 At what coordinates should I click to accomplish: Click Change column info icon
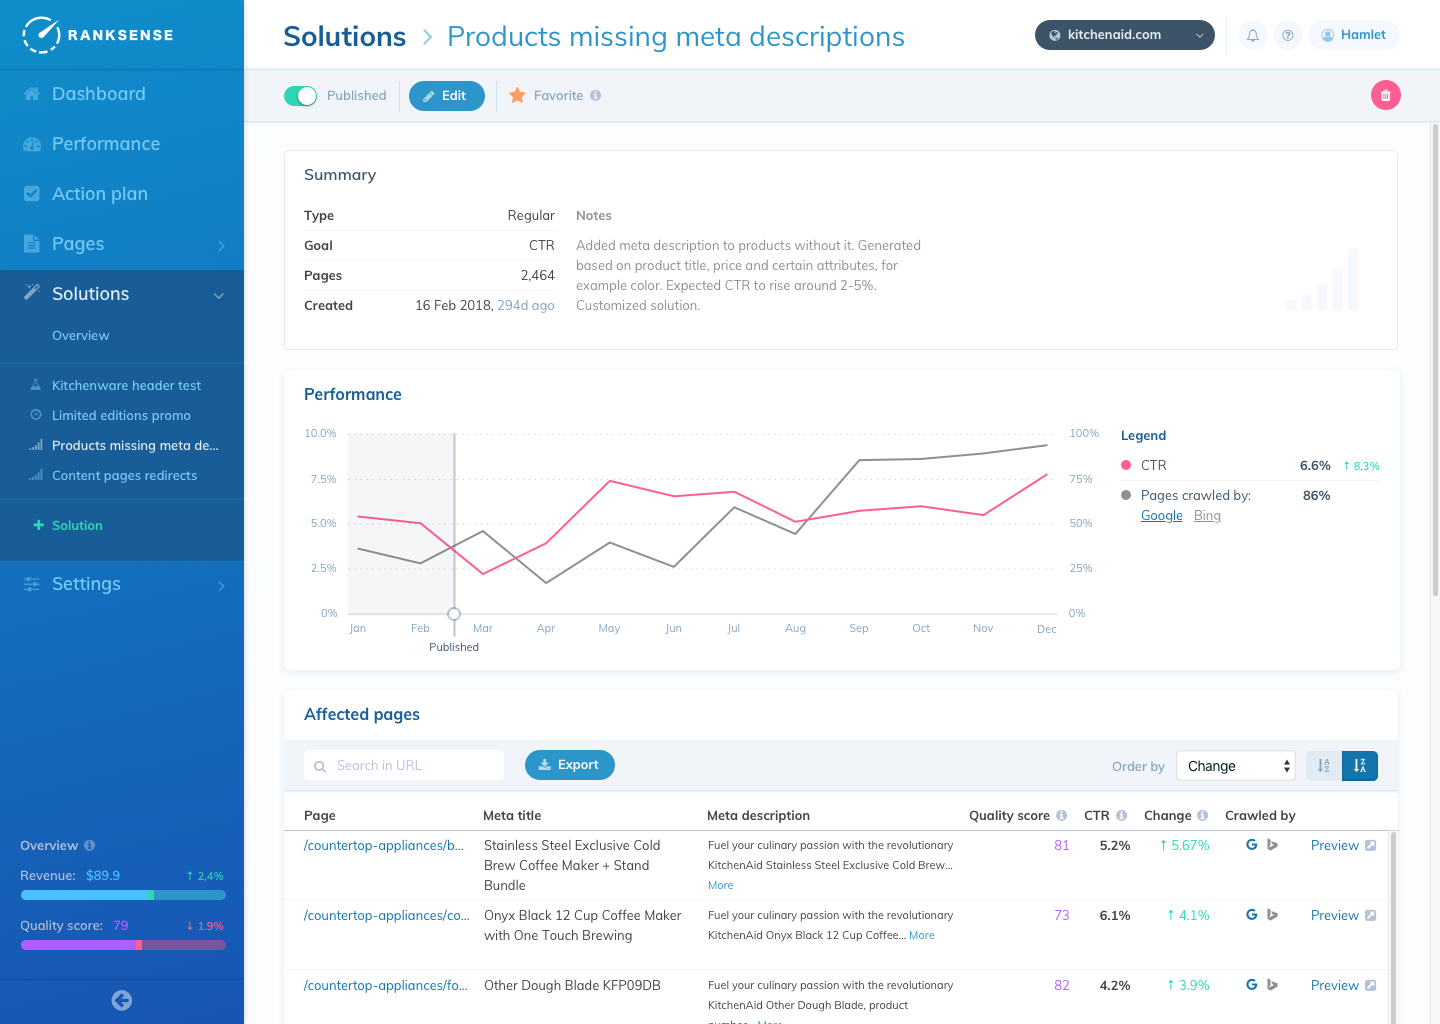tap(1203, 815)
